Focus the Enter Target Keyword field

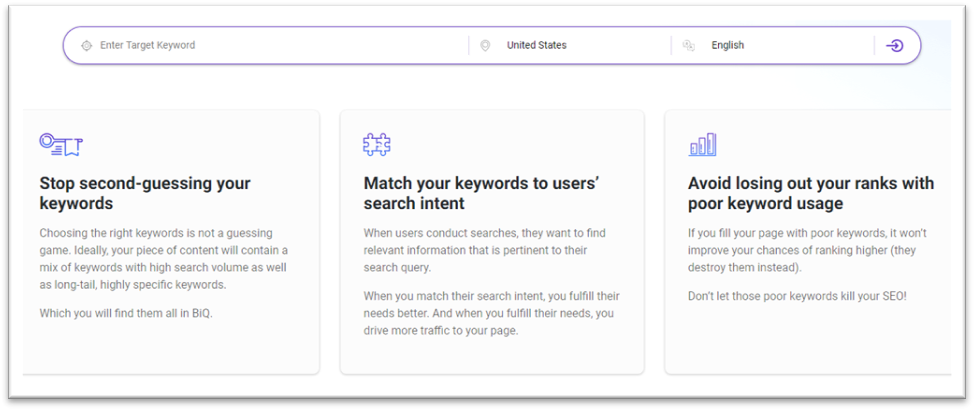pos(274,45)
